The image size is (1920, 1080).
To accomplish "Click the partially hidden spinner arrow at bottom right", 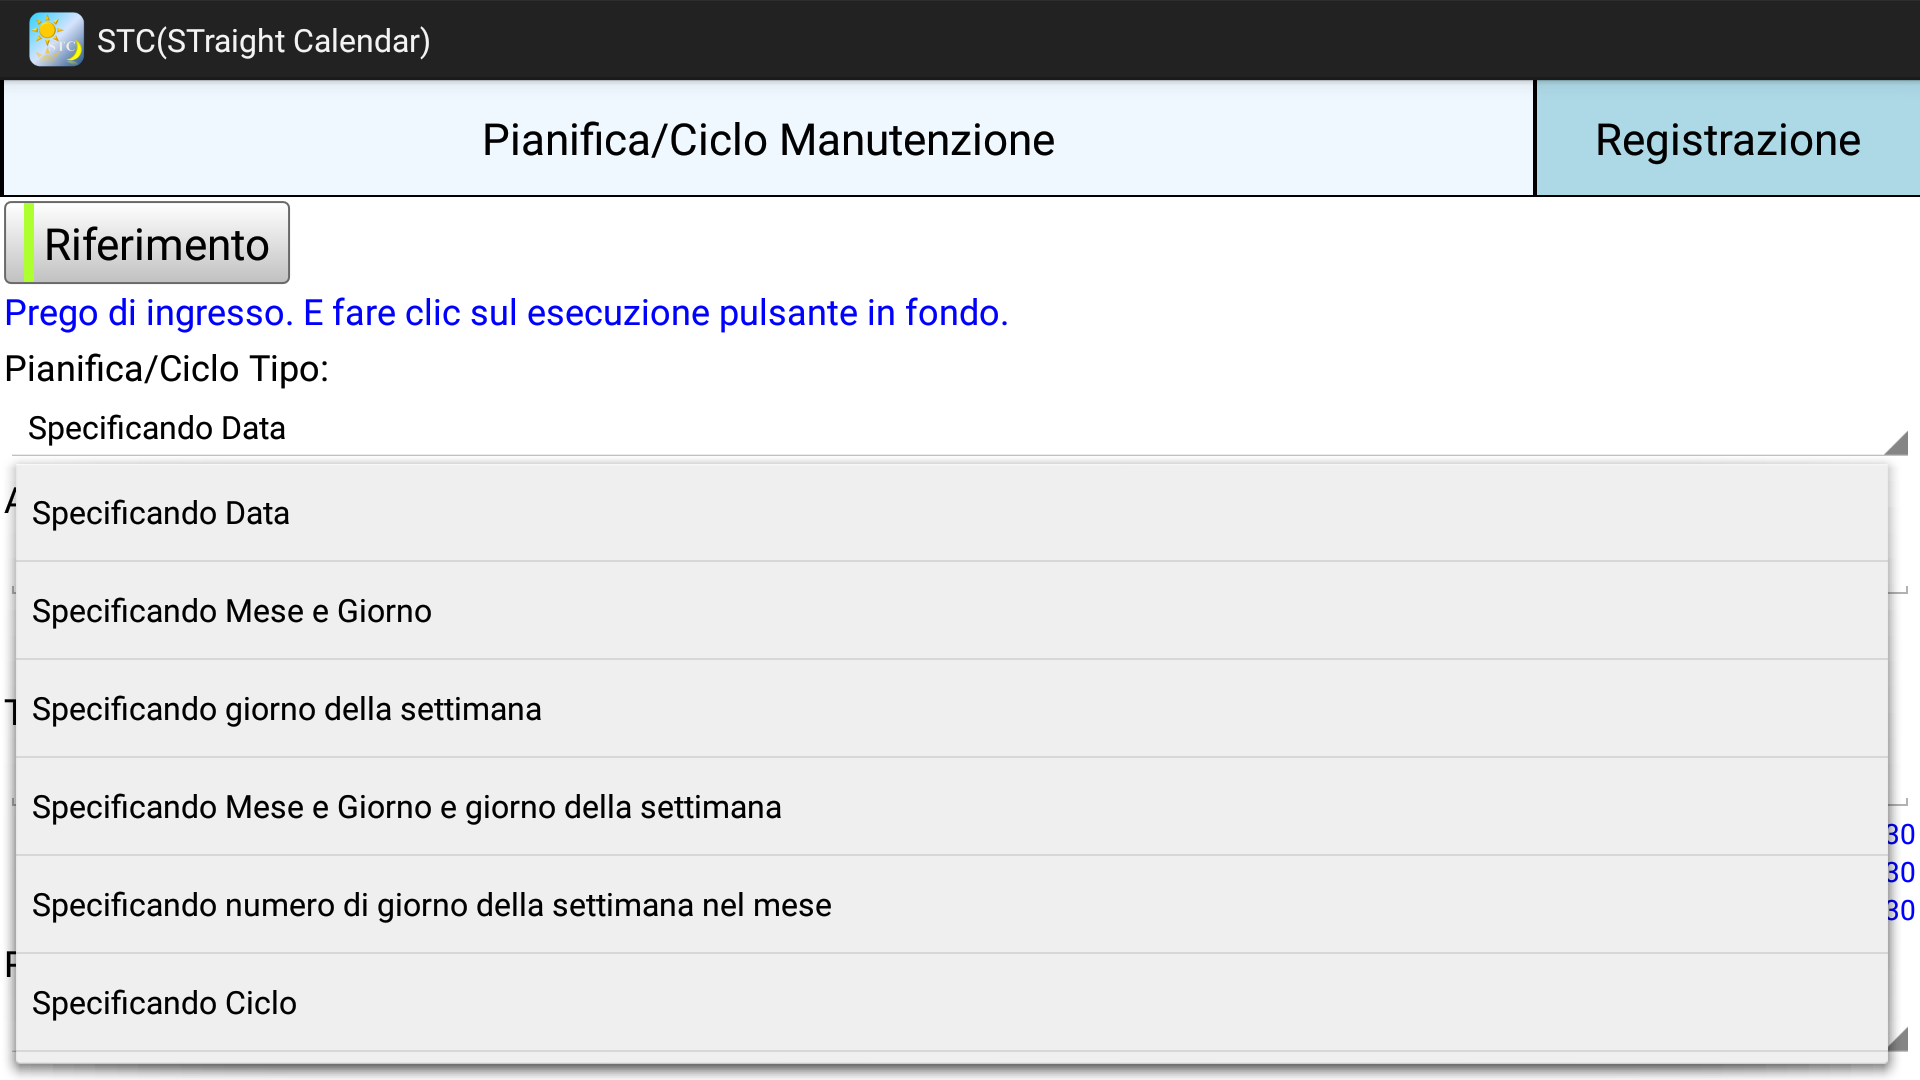I will click(x=1898, y=1038).
